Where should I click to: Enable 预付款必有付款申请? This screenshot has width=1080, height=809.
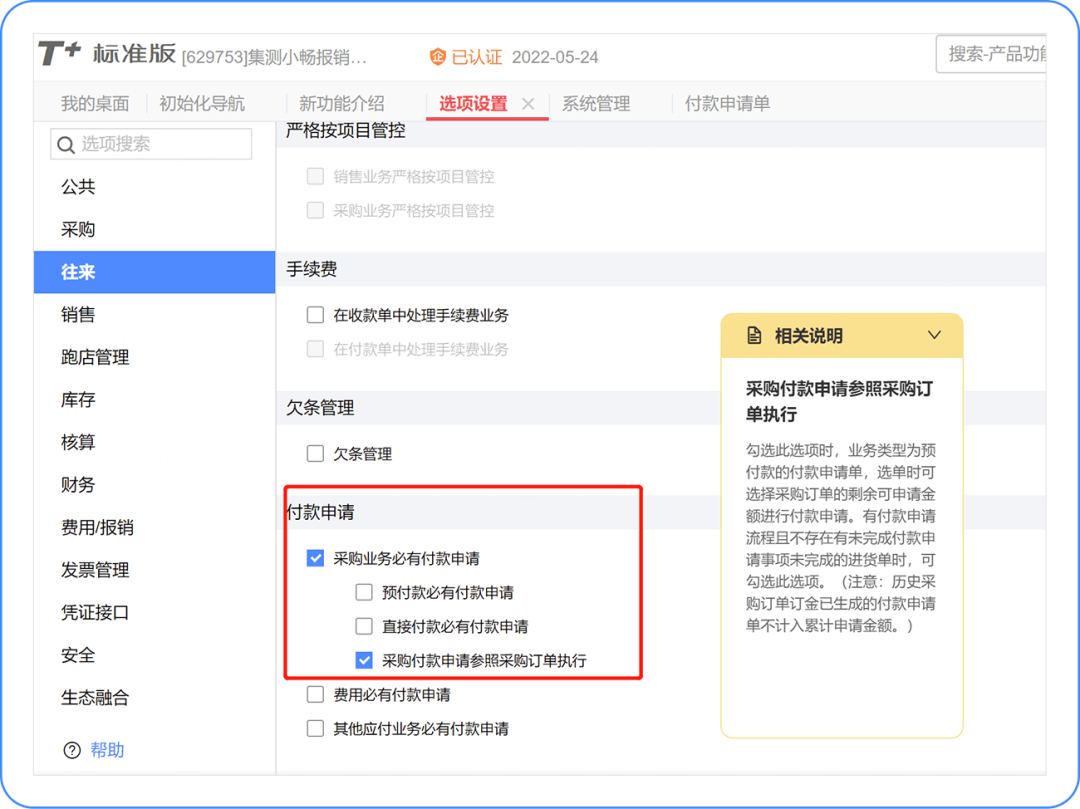364,592
